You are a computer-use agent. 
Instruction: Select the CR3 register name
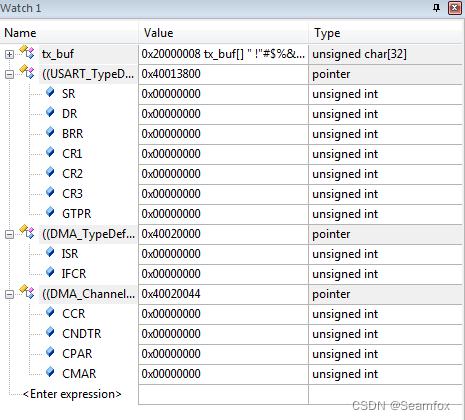pyautogui.click(x=72, y=194)
